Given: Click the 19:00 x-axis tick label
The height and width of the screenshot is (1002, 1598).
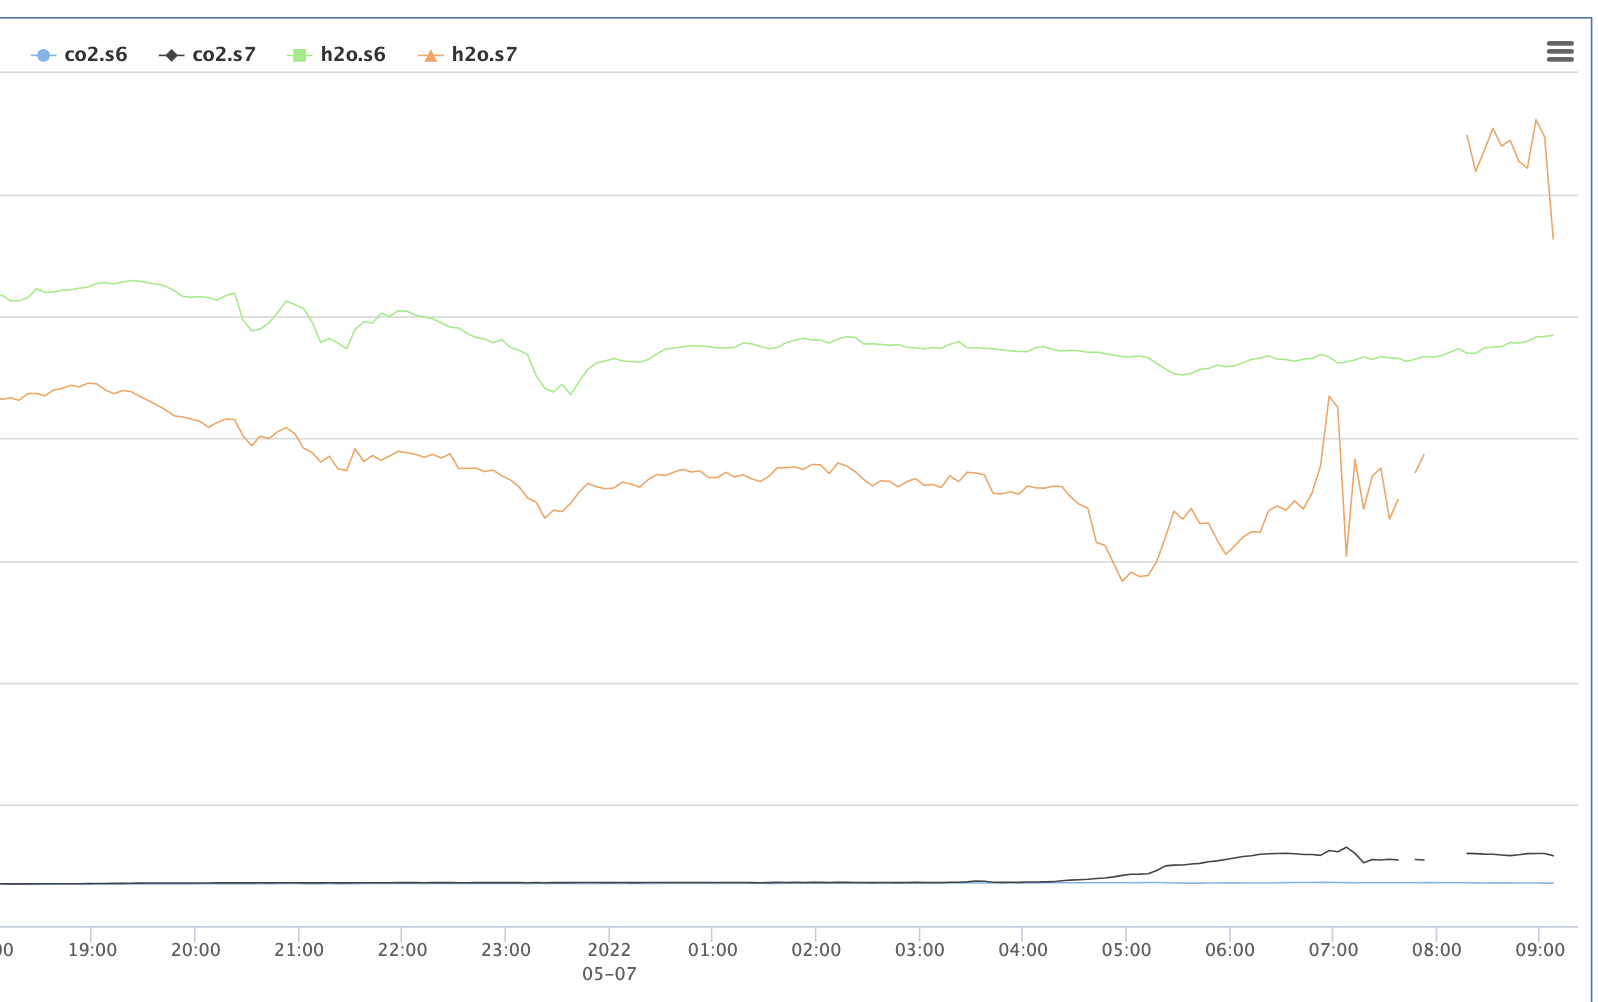Looking at the screenshot, I should coord(92,950).
